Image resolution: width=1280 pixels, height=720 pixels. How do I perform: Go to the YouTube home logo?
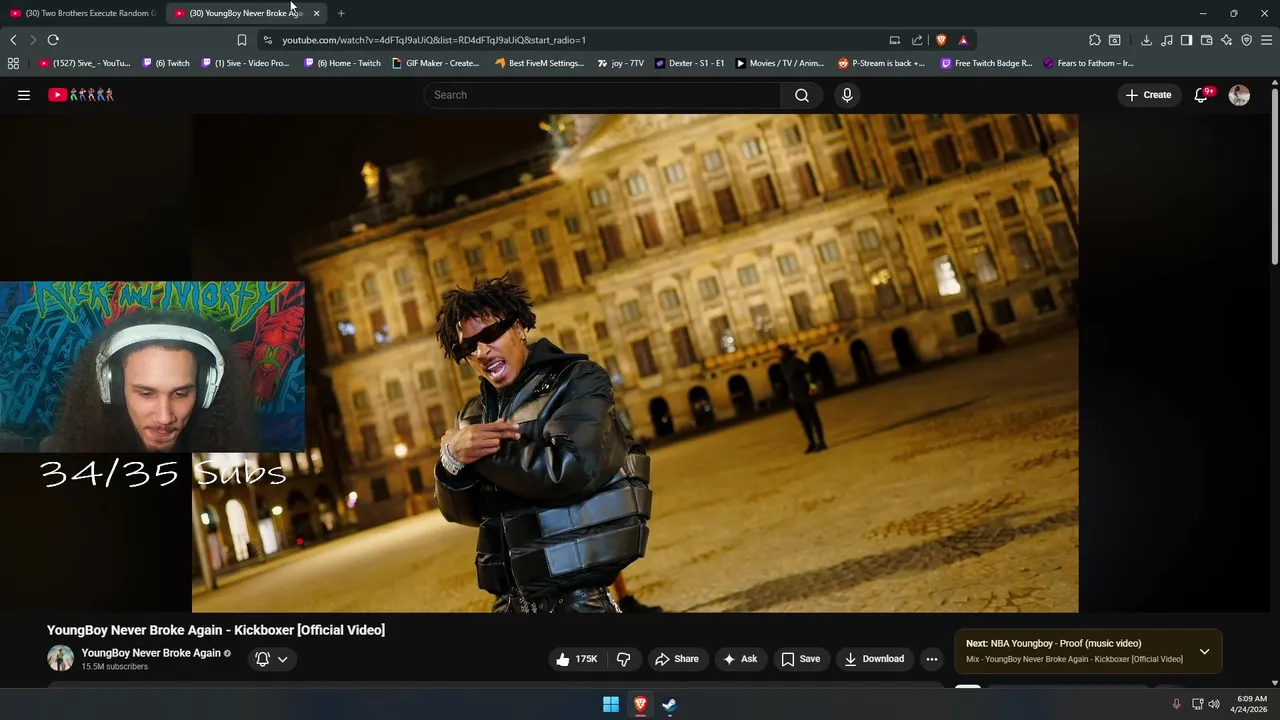81,95
